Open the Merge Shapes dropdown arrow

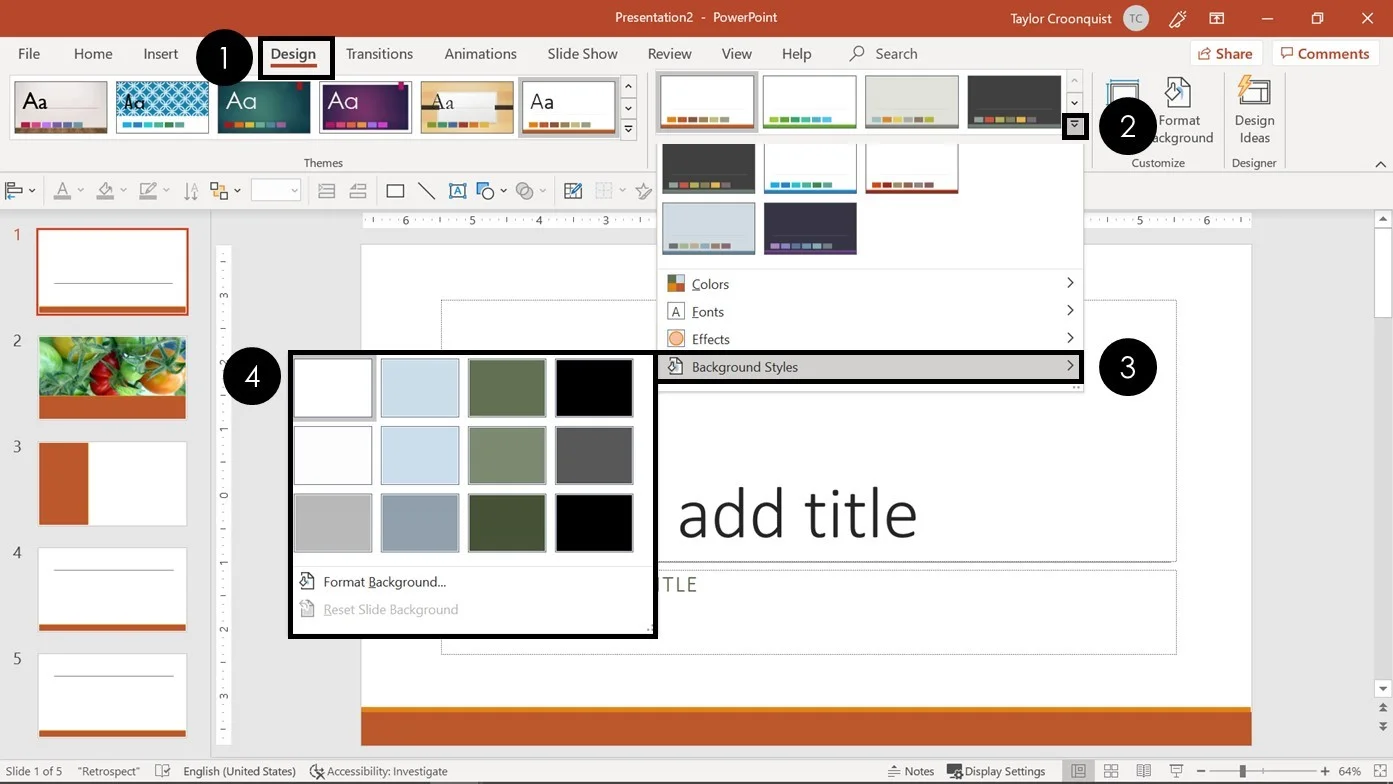pos(543,190)
